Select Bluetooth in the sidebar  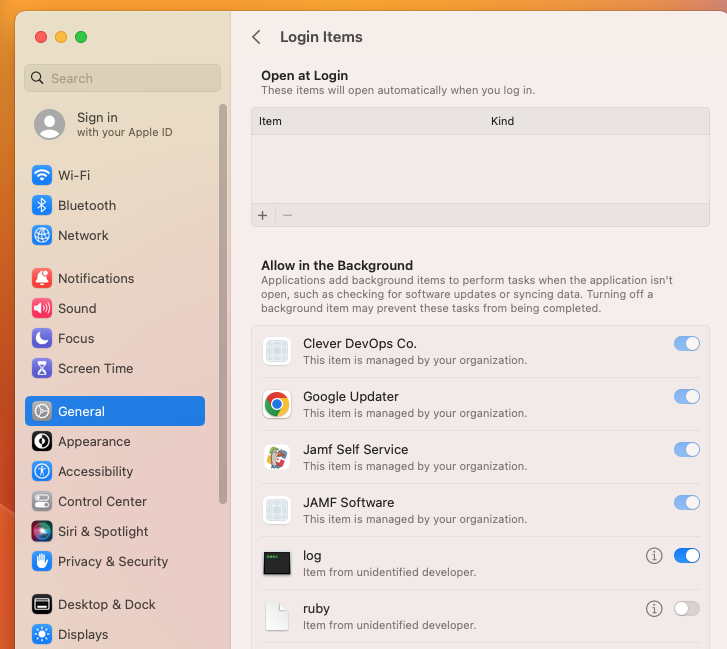pos(115,205)
